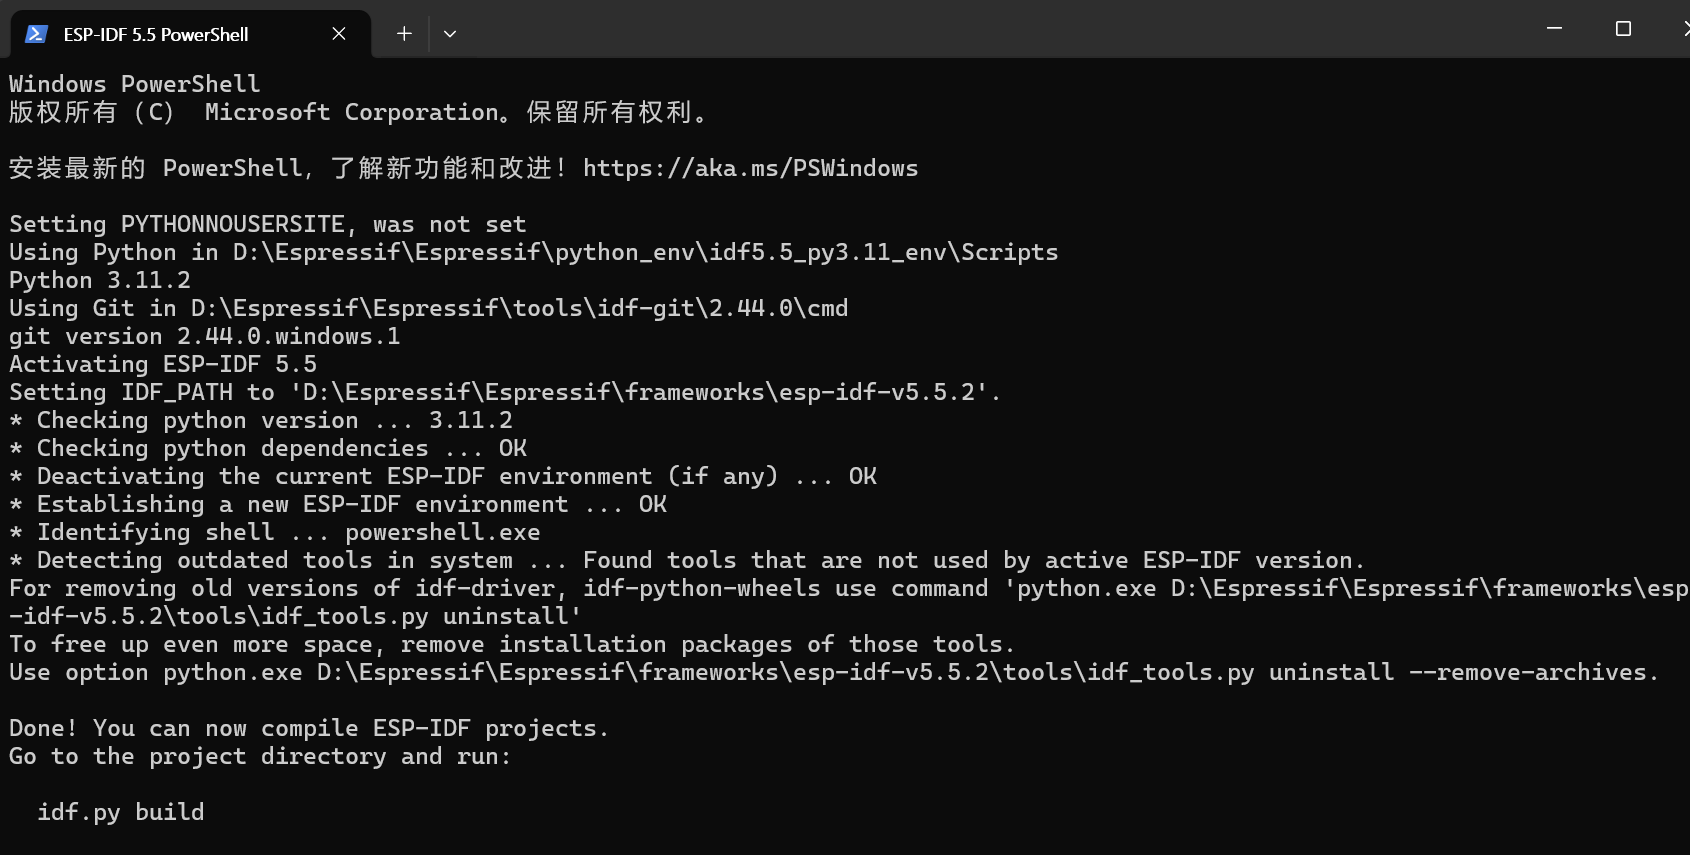Click the 'Python 3.11.2' output line
Image resolution: width=1690 pixels, height=855 pixels.
100,280
